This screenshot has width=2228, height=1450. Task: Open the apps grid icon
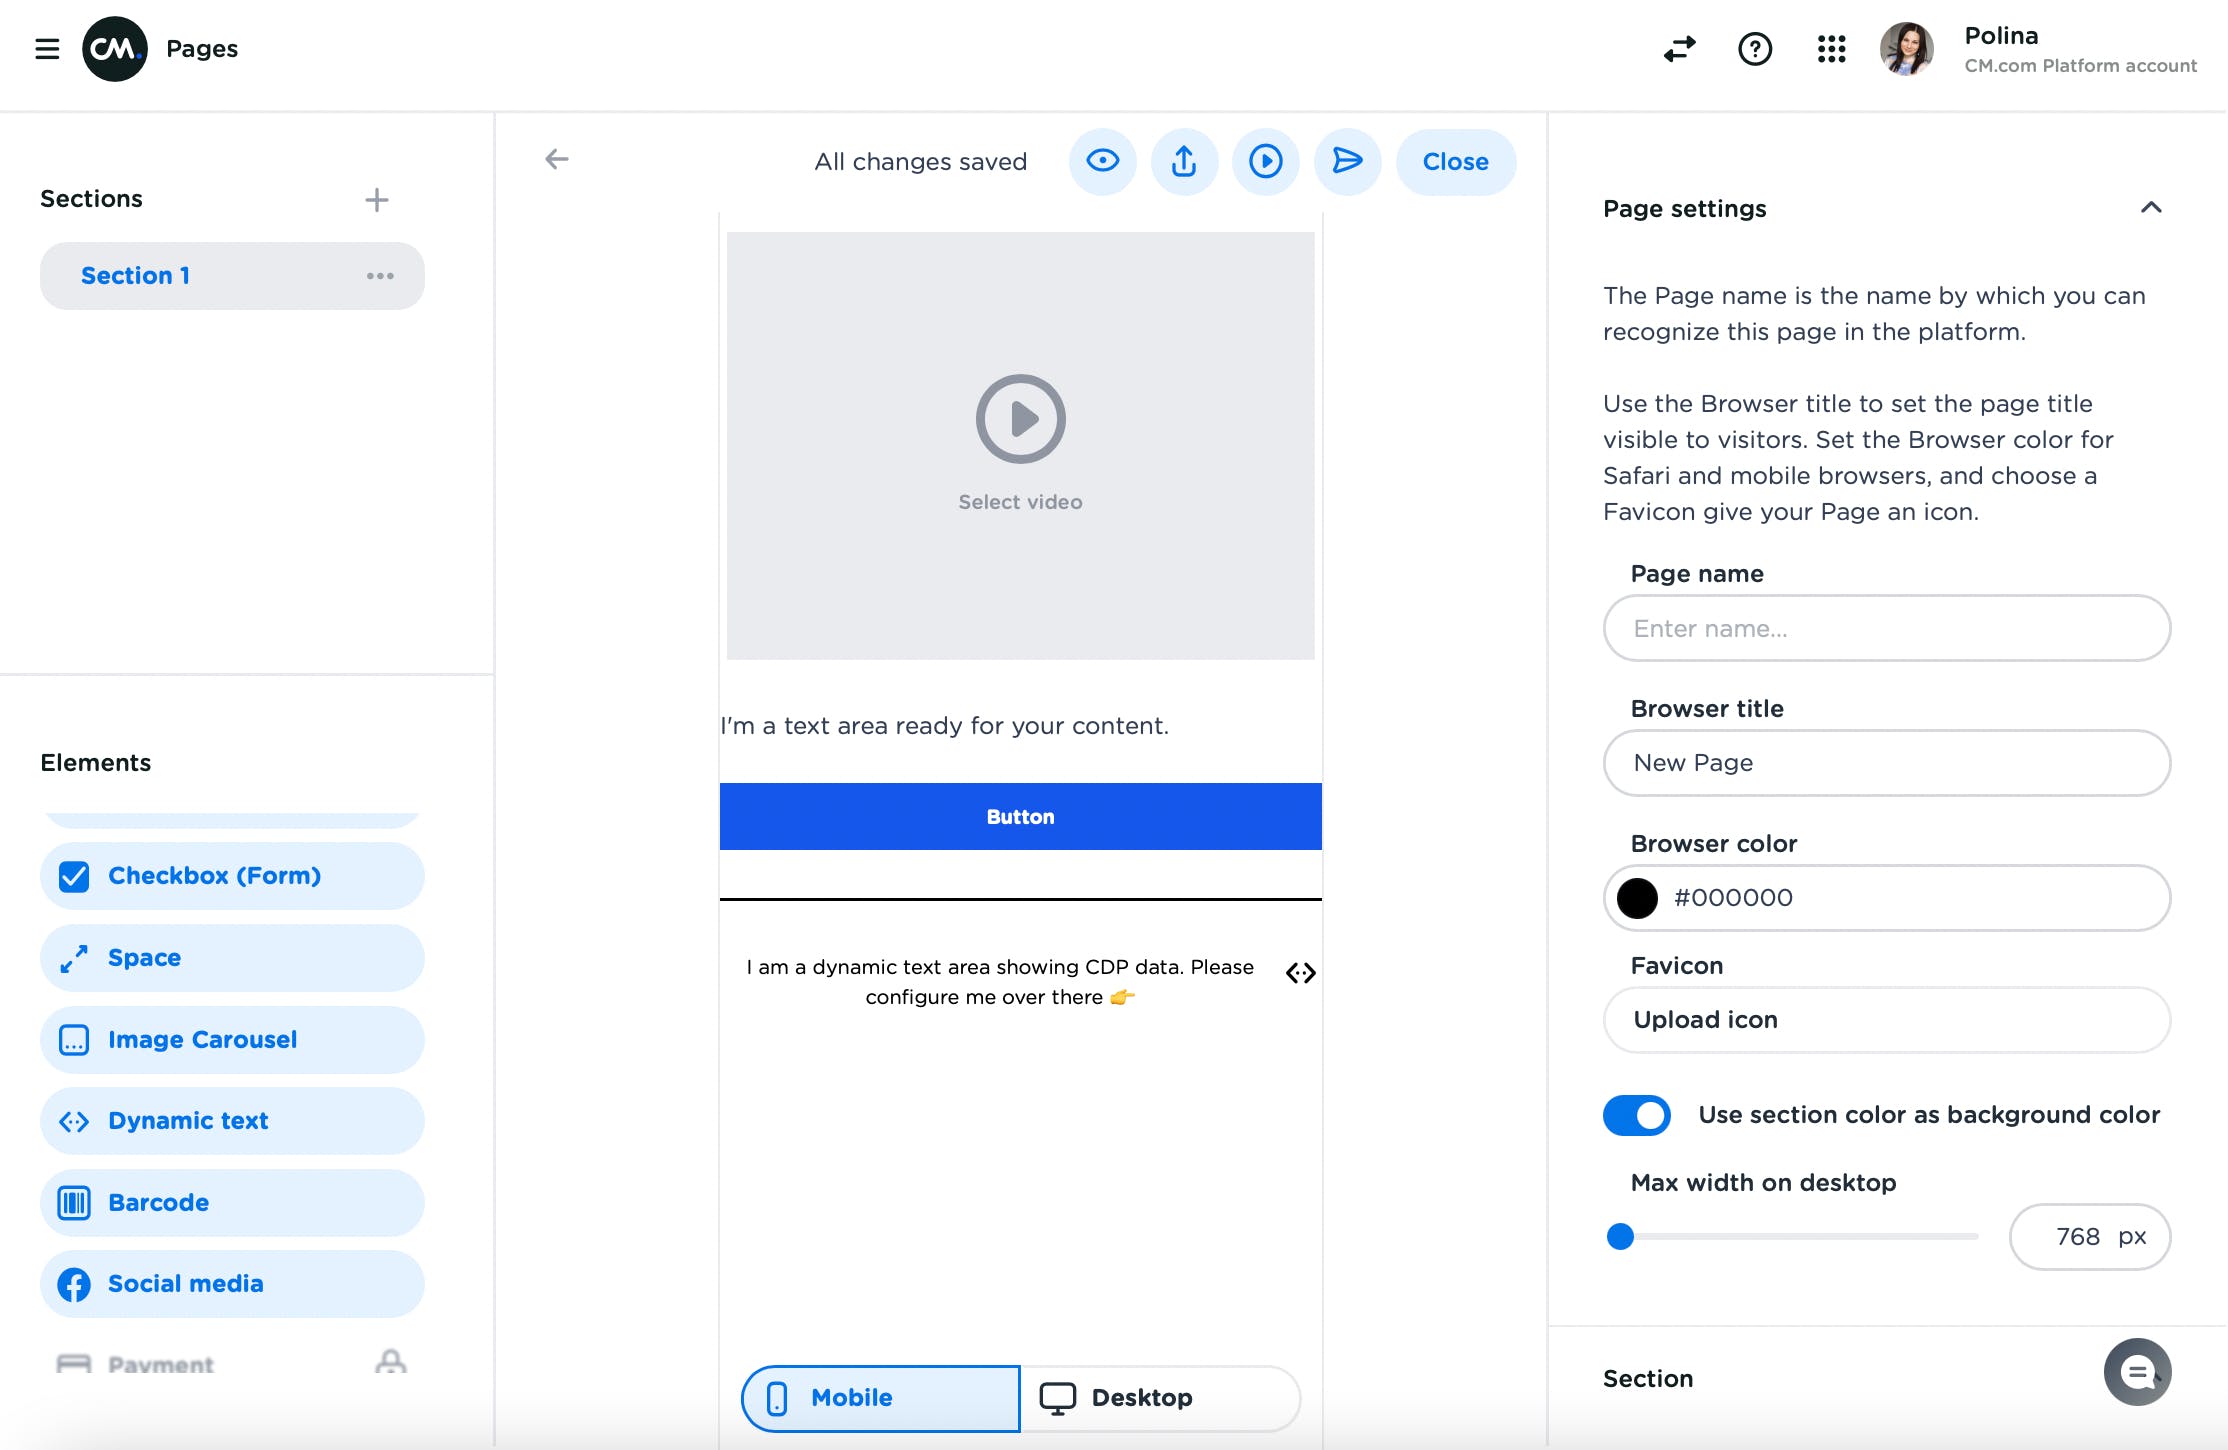(1831, 49)
